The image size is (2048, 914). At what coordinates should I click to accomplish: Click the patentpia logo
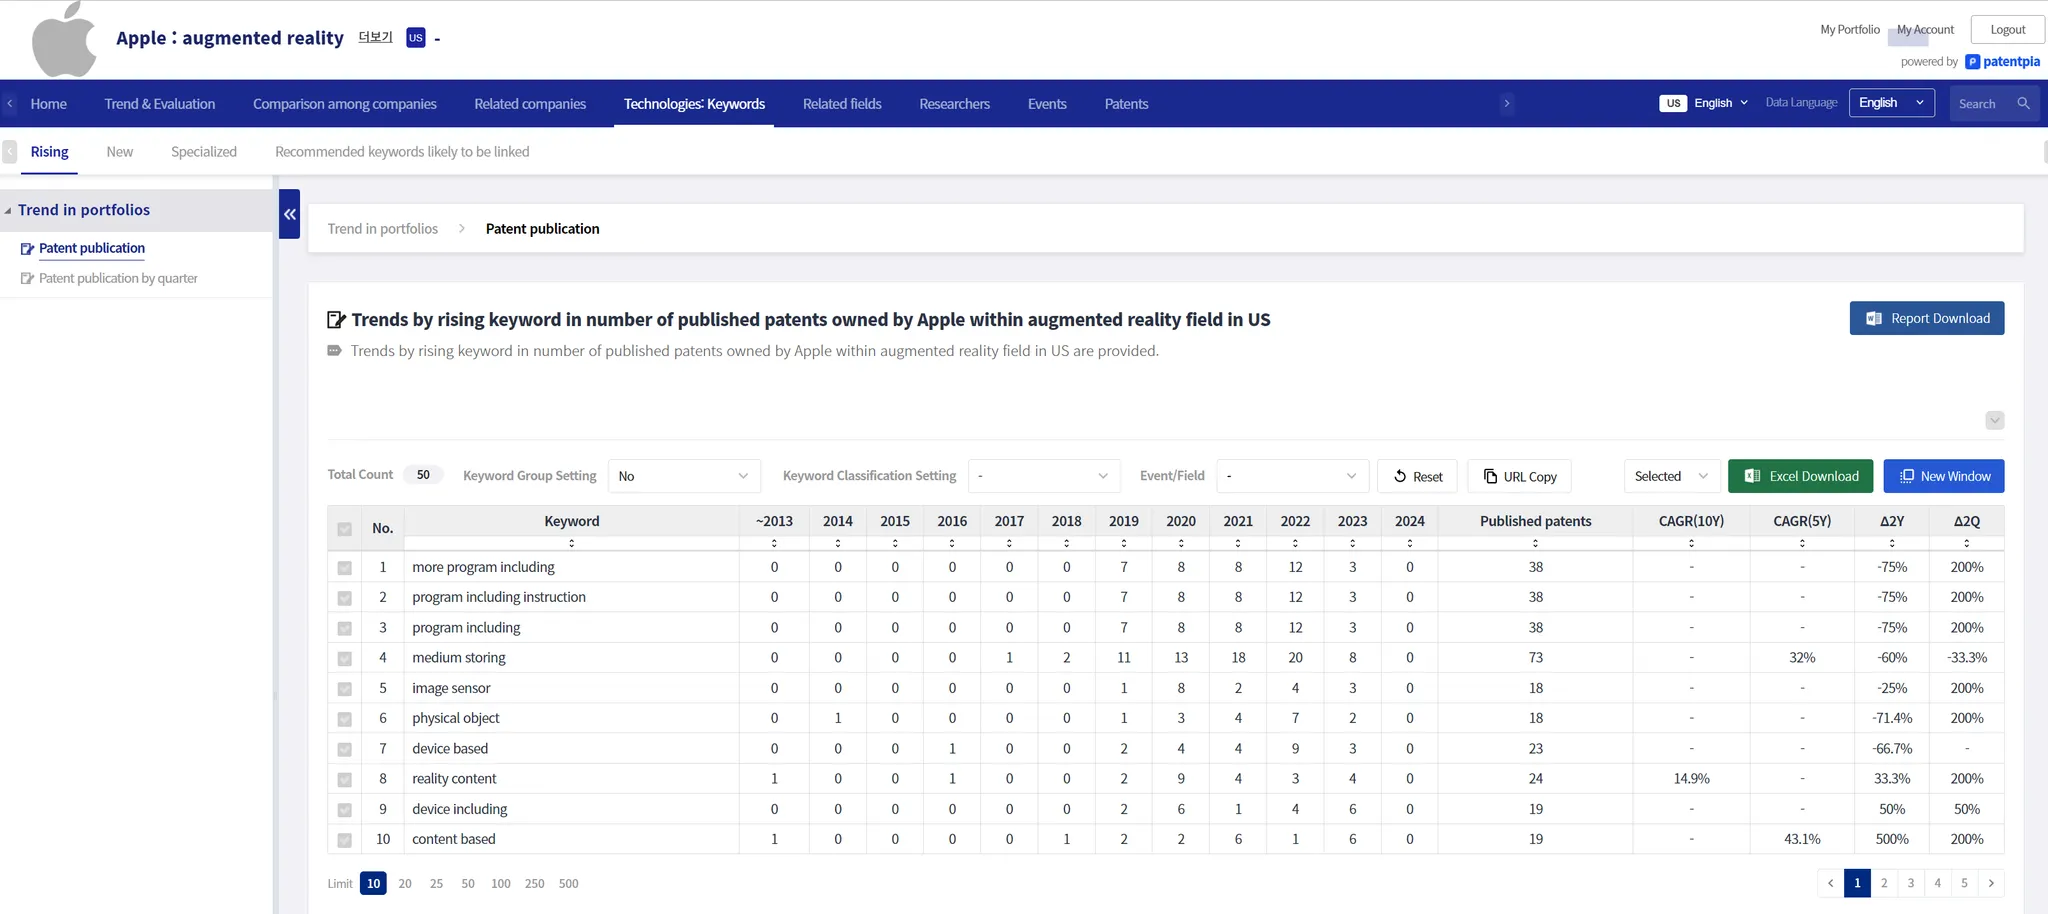coord(2003,62)
